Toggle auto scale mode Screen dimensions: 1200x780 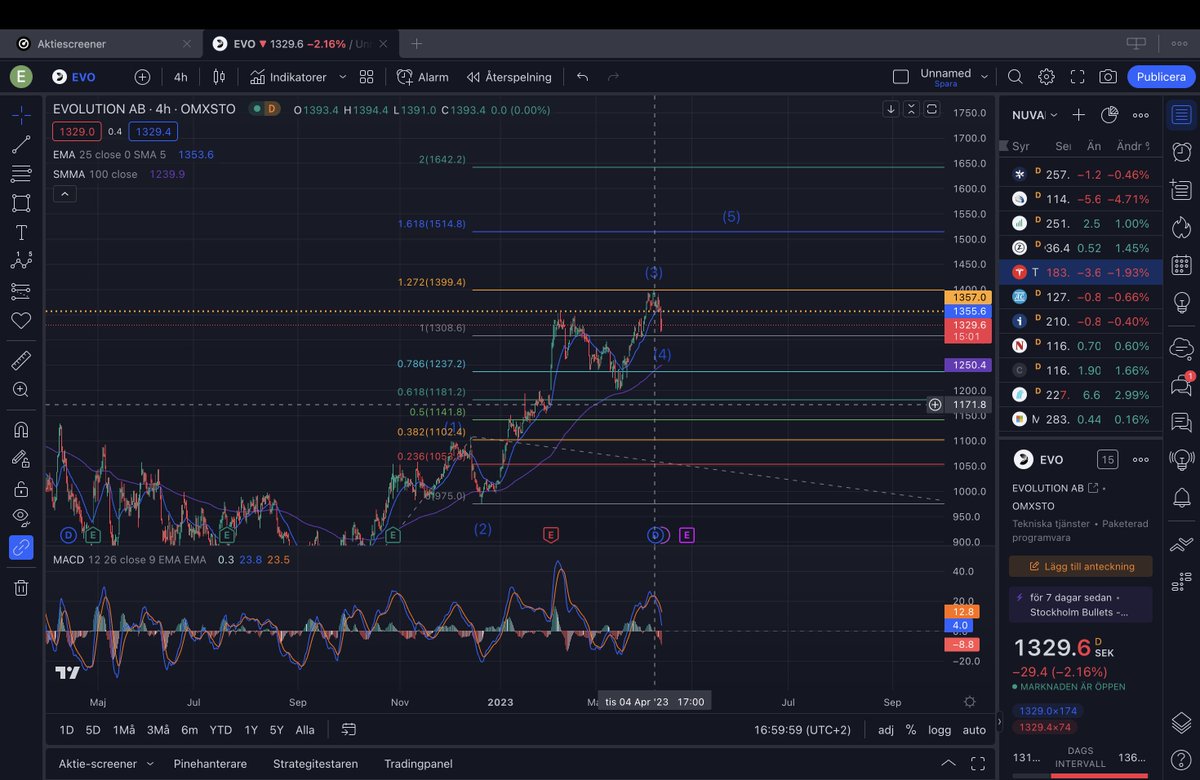[974, 730]
